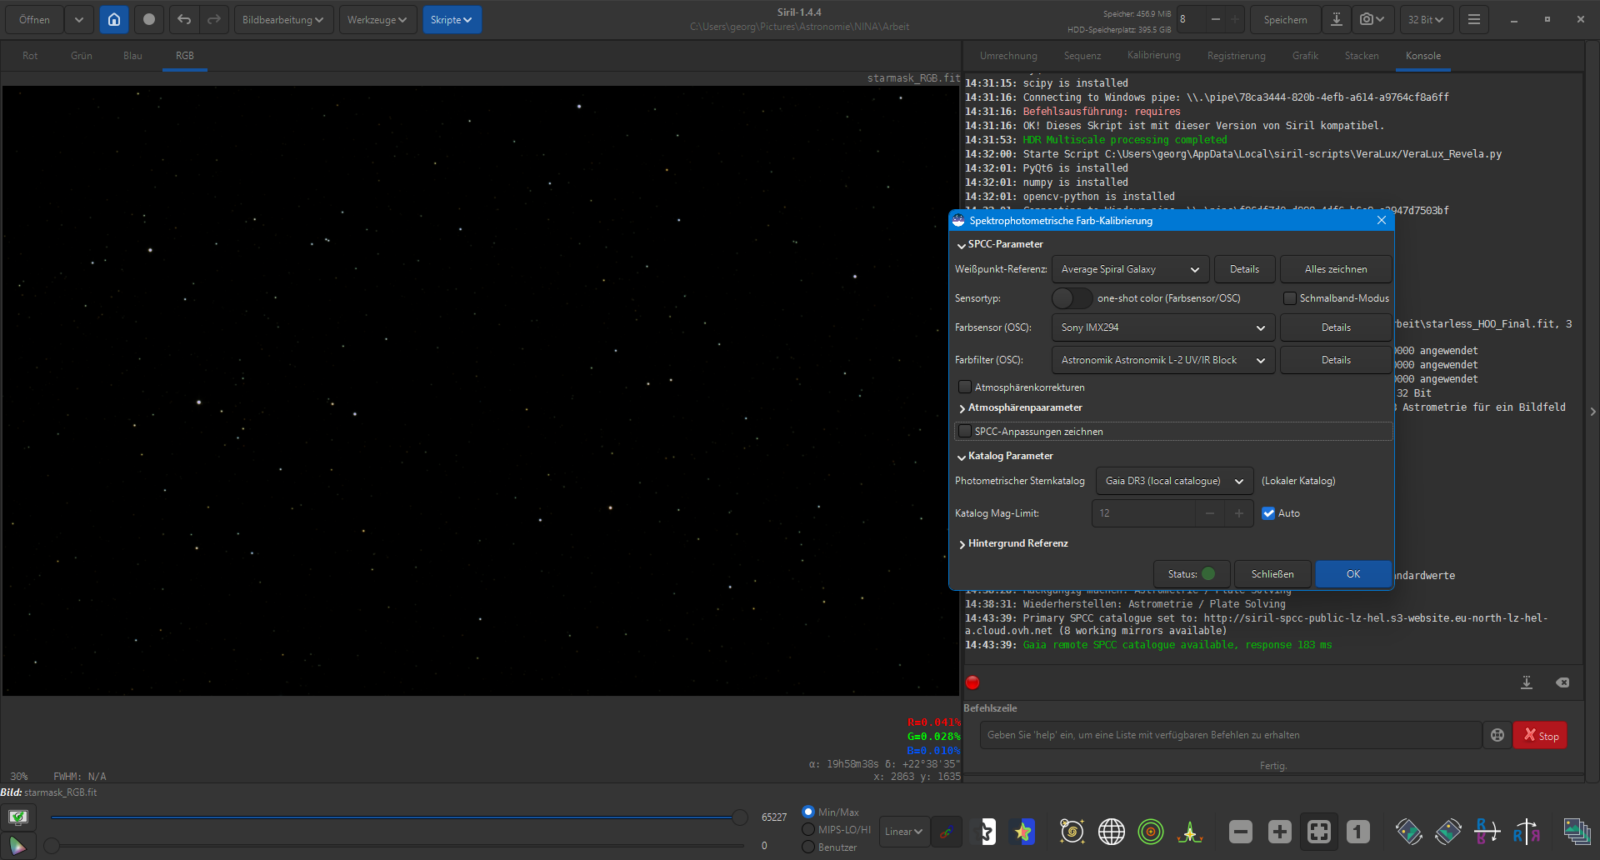Undo the last operation with the back arrow
This screenshot has width=1600, height=860.
coord(184,19)
